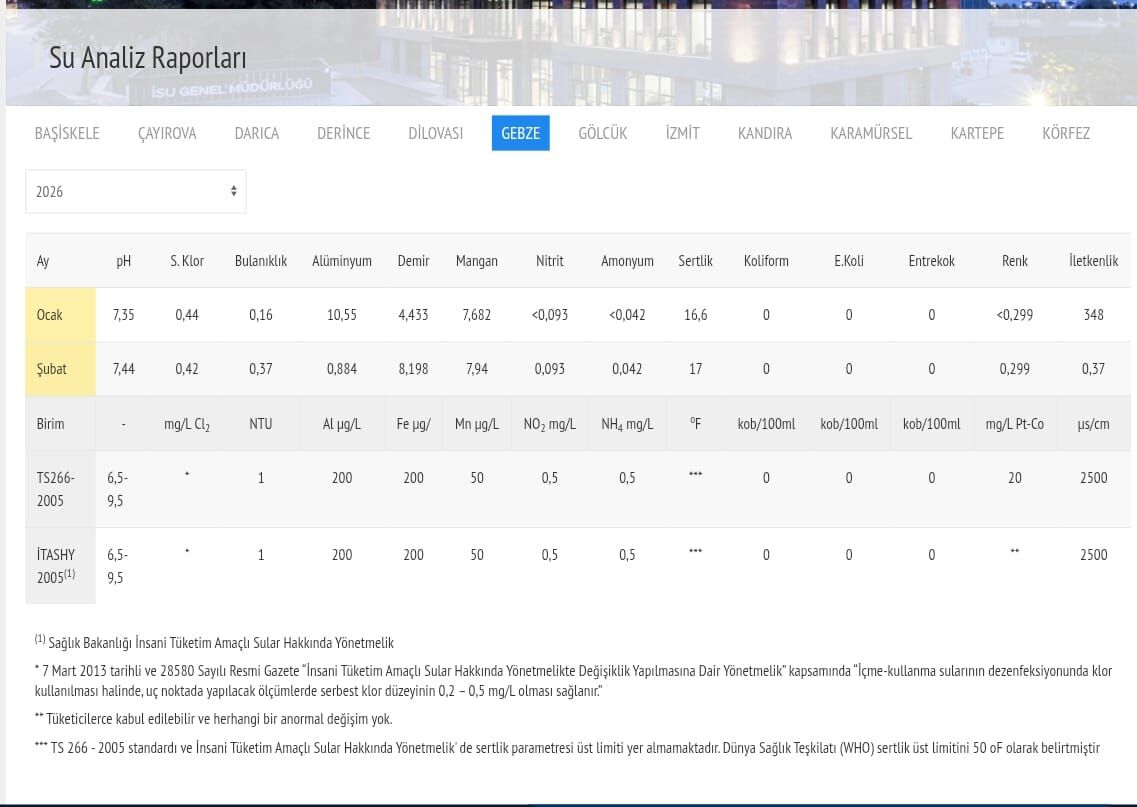1137x807 pixels.
Task: Click the active GEBZE tab
Action: pos(520,133)
